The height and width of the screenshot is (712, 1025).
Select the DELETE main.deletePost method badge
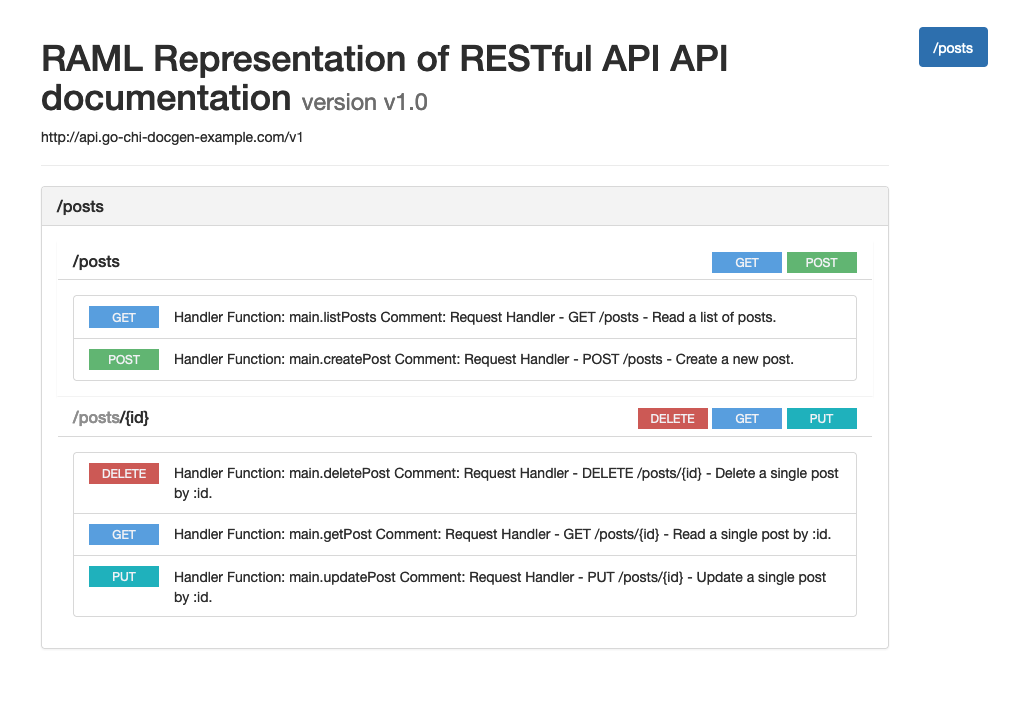[x=124, y=473]
